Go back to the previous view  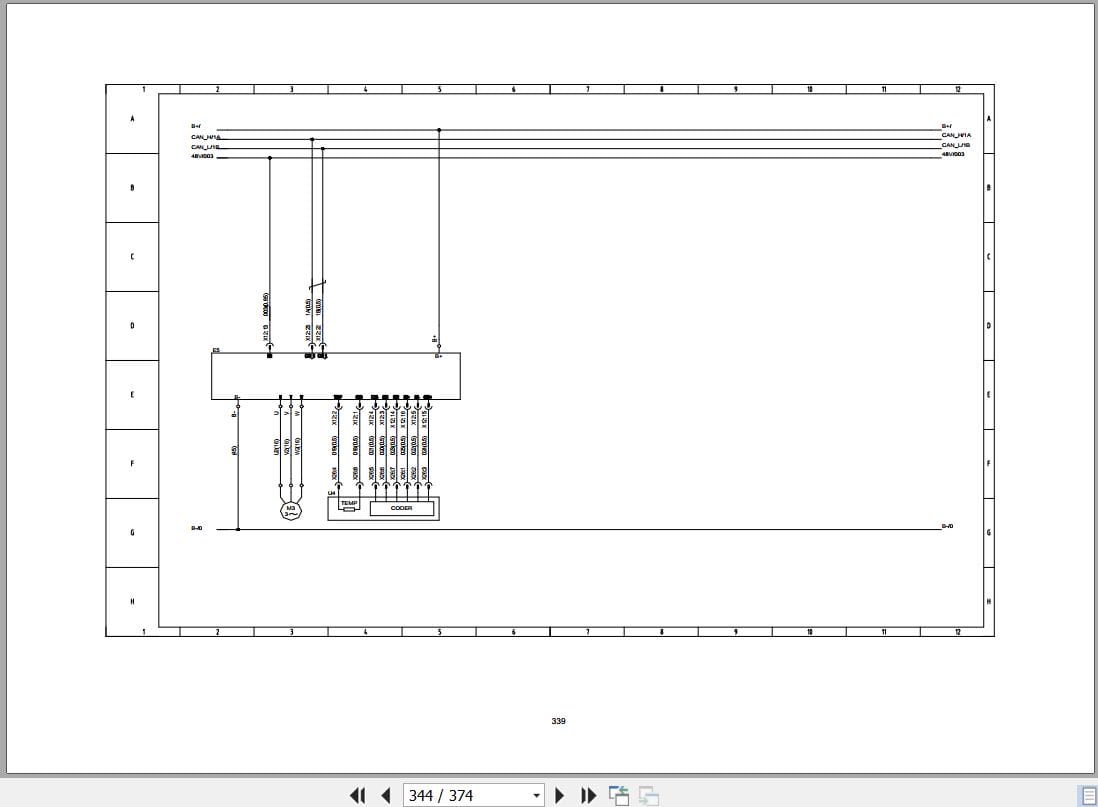619,795
